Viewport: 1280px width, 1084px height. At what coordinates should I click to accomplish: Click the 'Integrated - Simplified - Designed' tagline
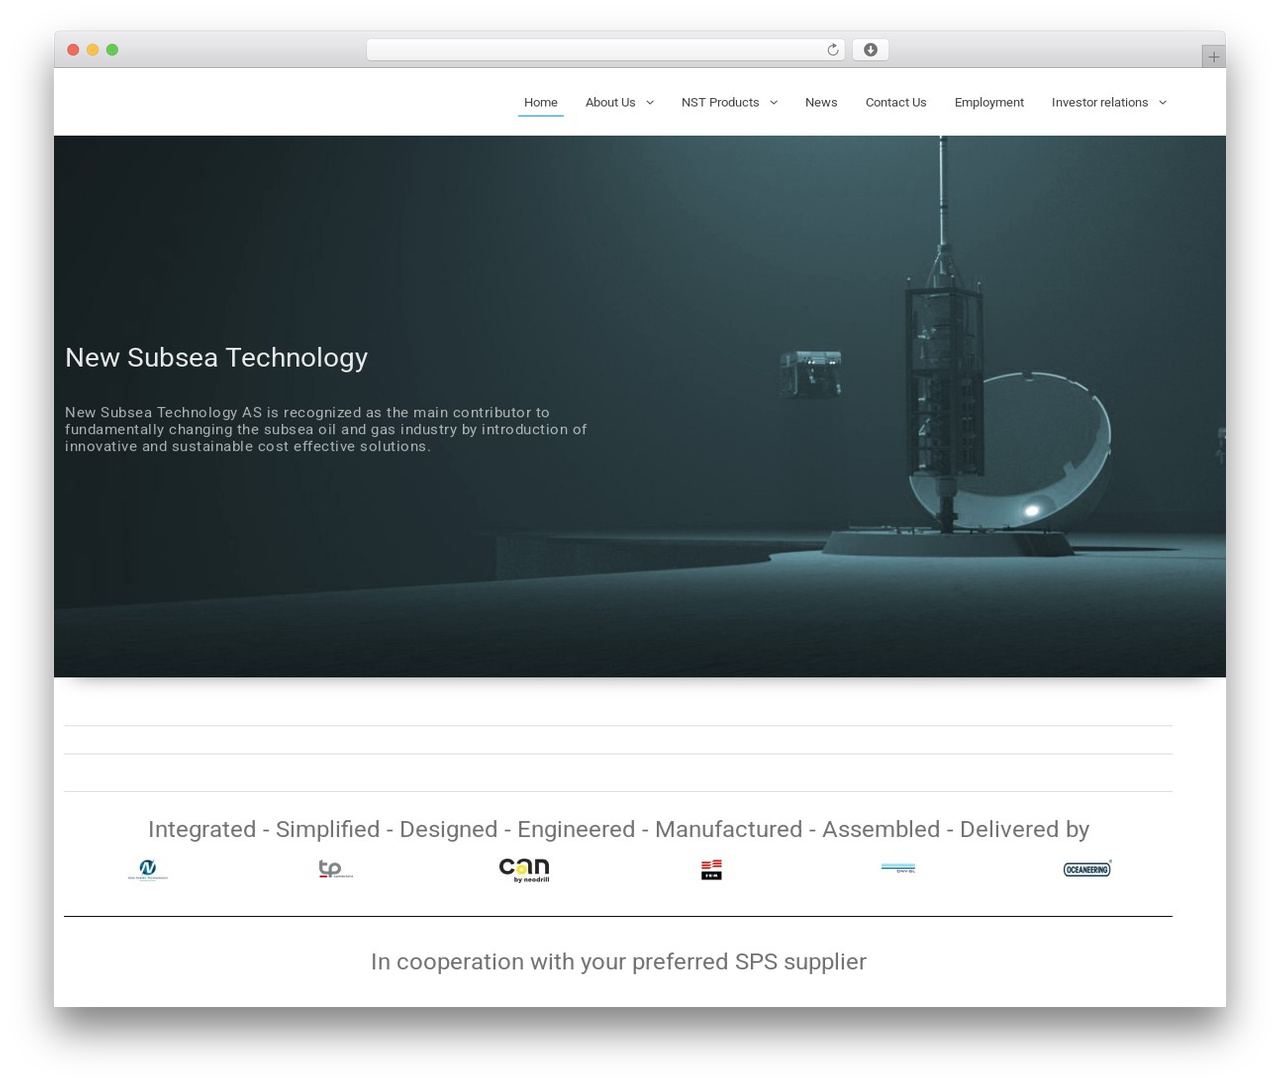pos(618,829)
